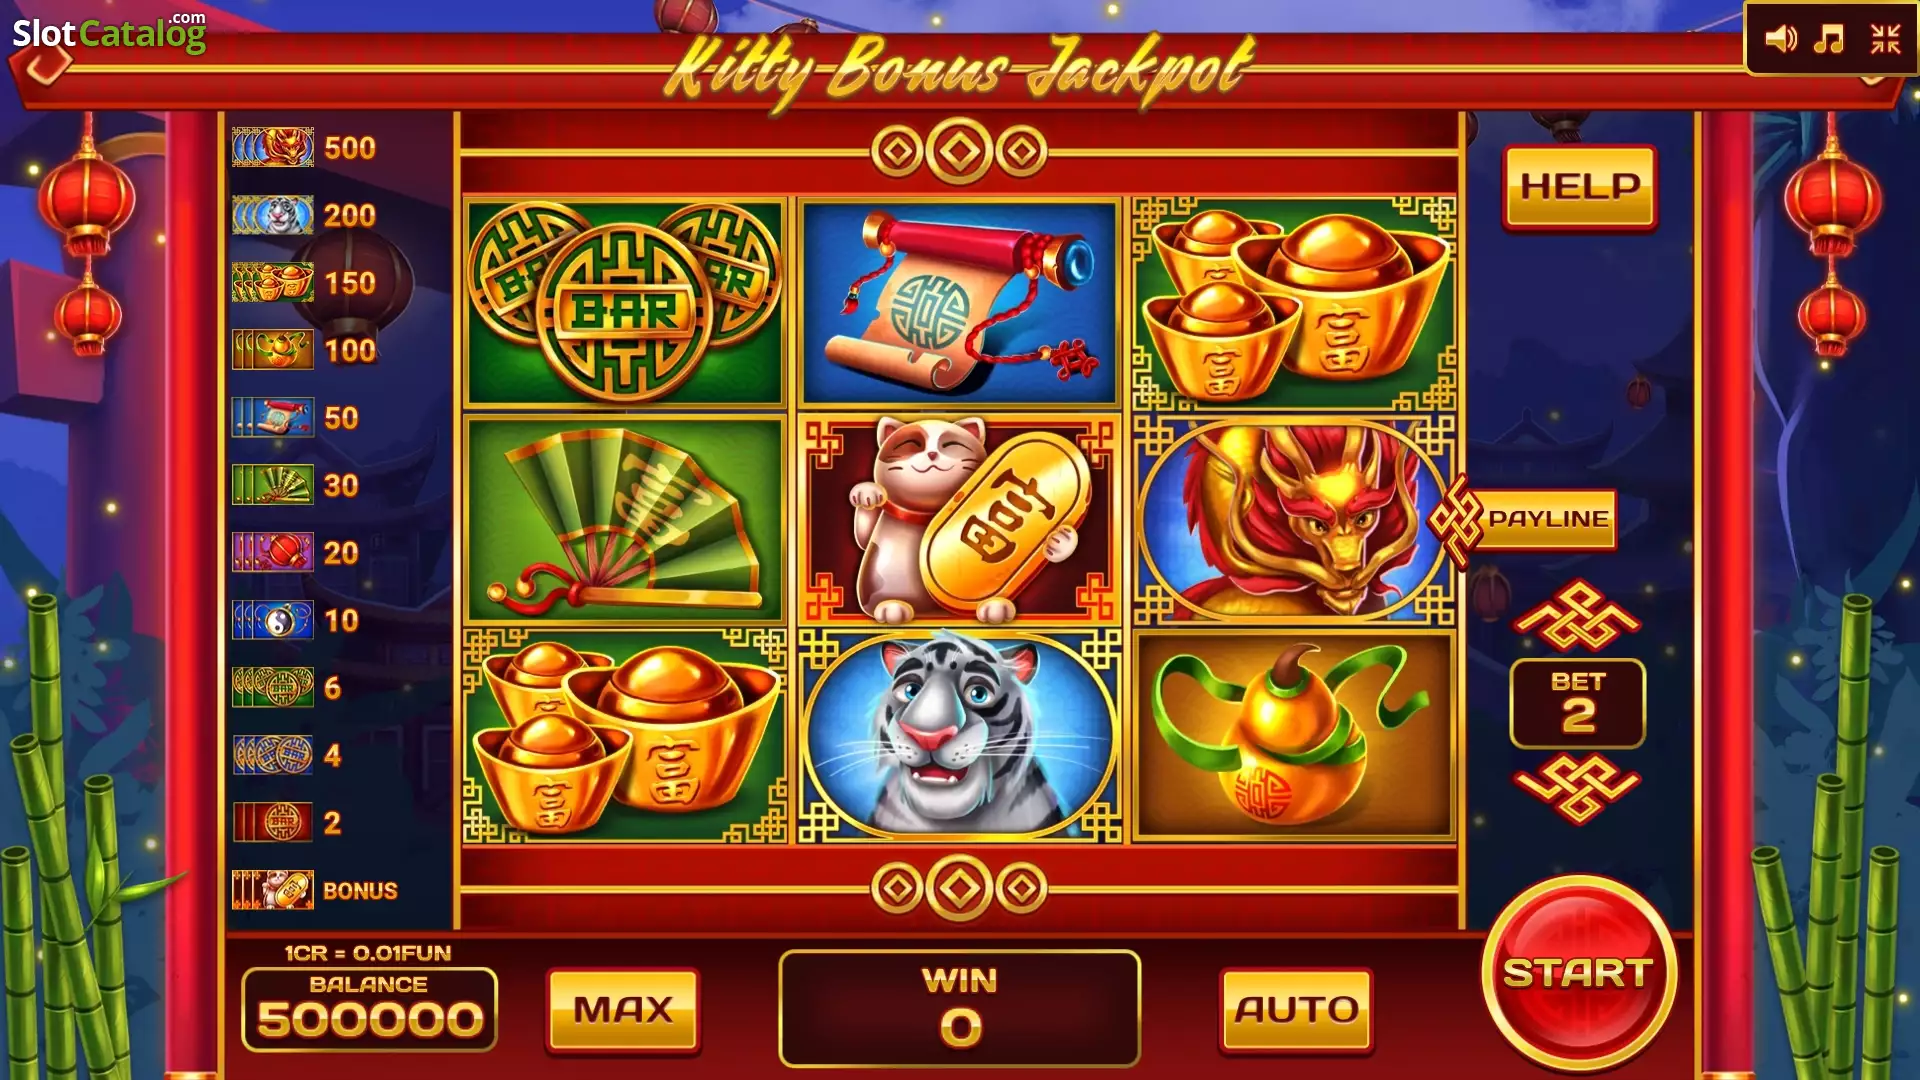1920x1080 pixels.
Task: Toggle the background music note icon
Action: coord(1829,39)
